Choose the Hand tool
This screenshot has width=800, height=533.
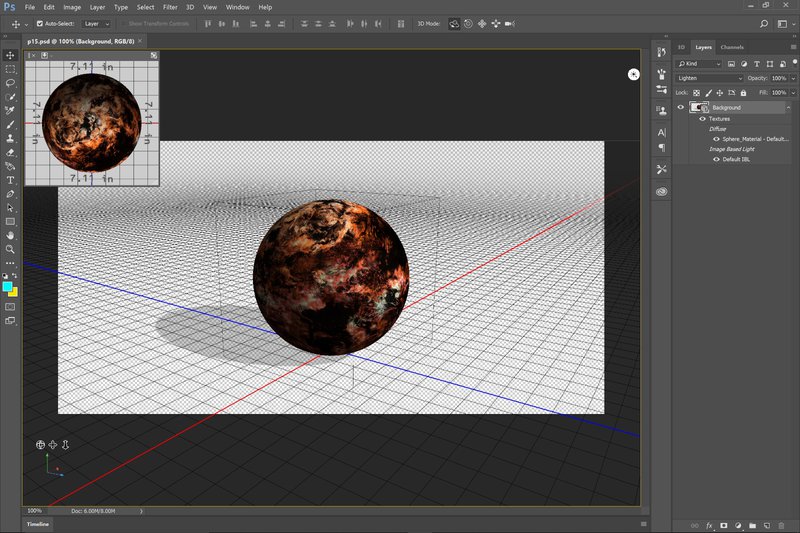10,235
